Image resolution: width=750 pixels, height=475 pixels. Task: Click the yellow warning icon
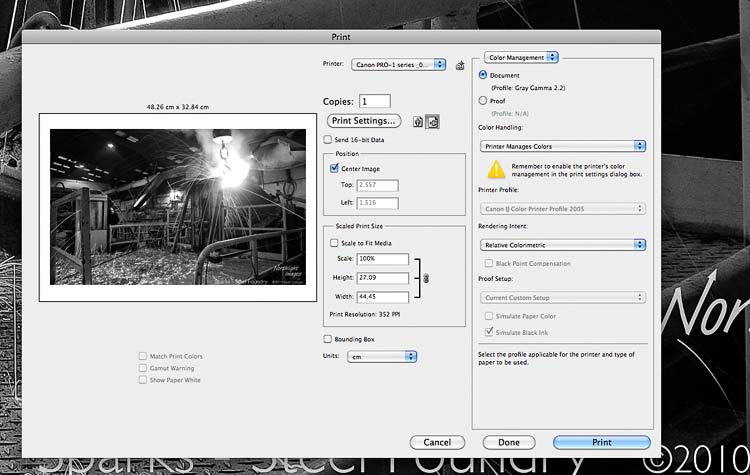tap(496, 169)
